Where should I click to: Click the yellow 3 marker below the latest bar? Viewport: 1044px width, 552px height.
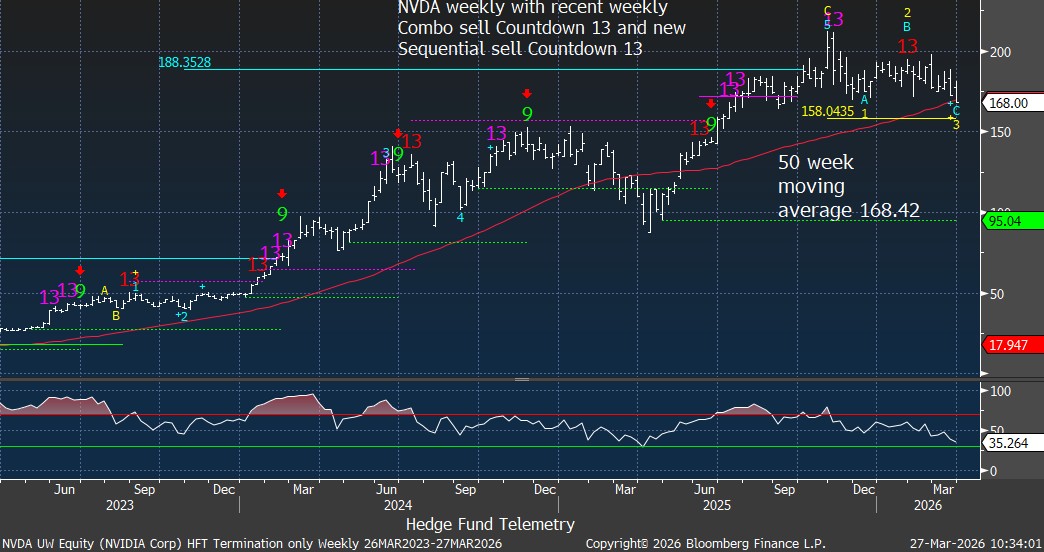(x=955, y=125)
